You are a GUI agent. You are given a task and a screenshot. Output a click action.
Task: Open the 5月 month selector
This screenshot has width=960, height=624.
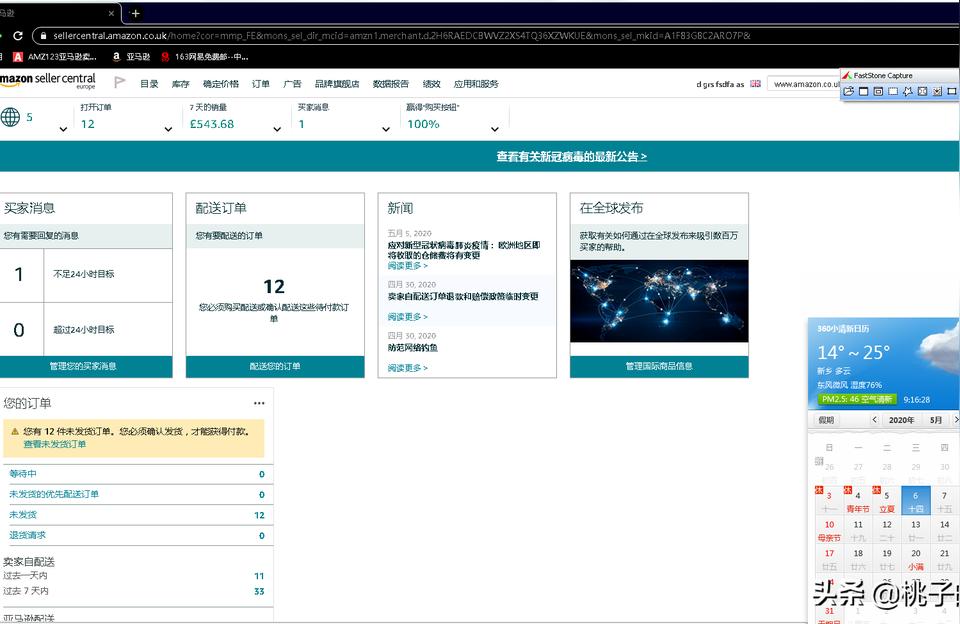pyautogui.click(x=936, y=419)
